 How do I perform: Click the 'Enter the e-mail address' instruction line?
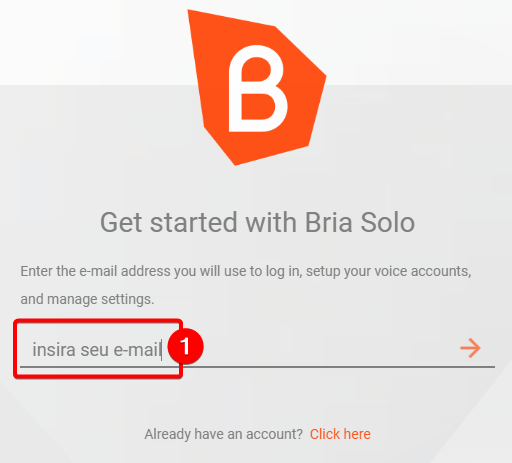coord(246,271)
